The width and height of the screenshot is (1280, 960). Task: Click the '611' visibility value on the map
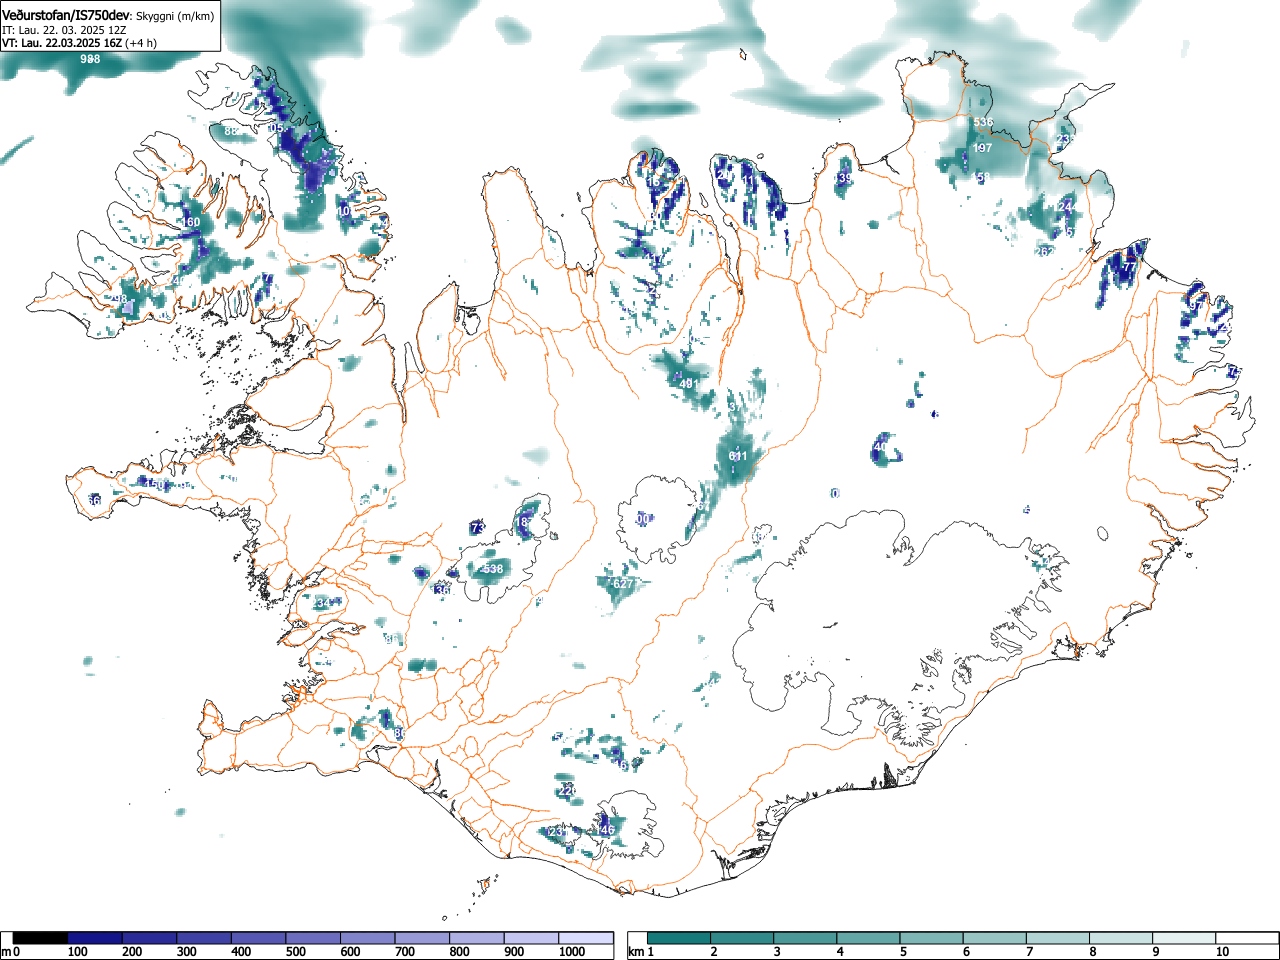pyautogui.click(x=738, y=456)
